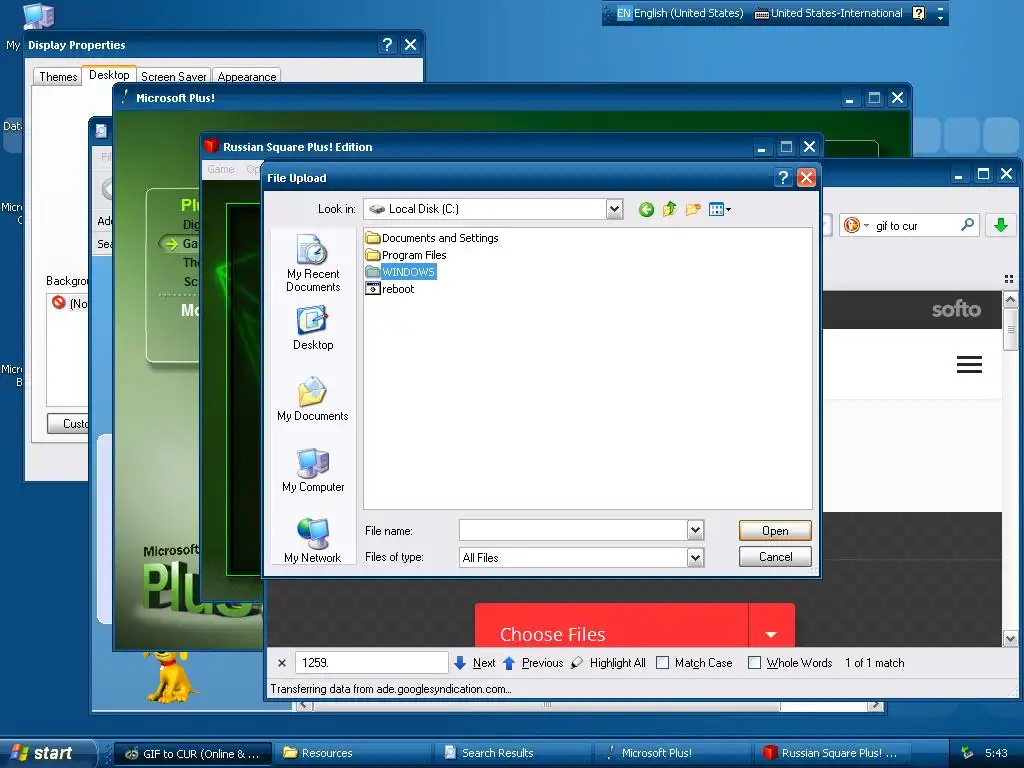Screen dimensions: 1024x768
Task: Click the browser search magnifier icon
Action: click(x=968, y=225)
